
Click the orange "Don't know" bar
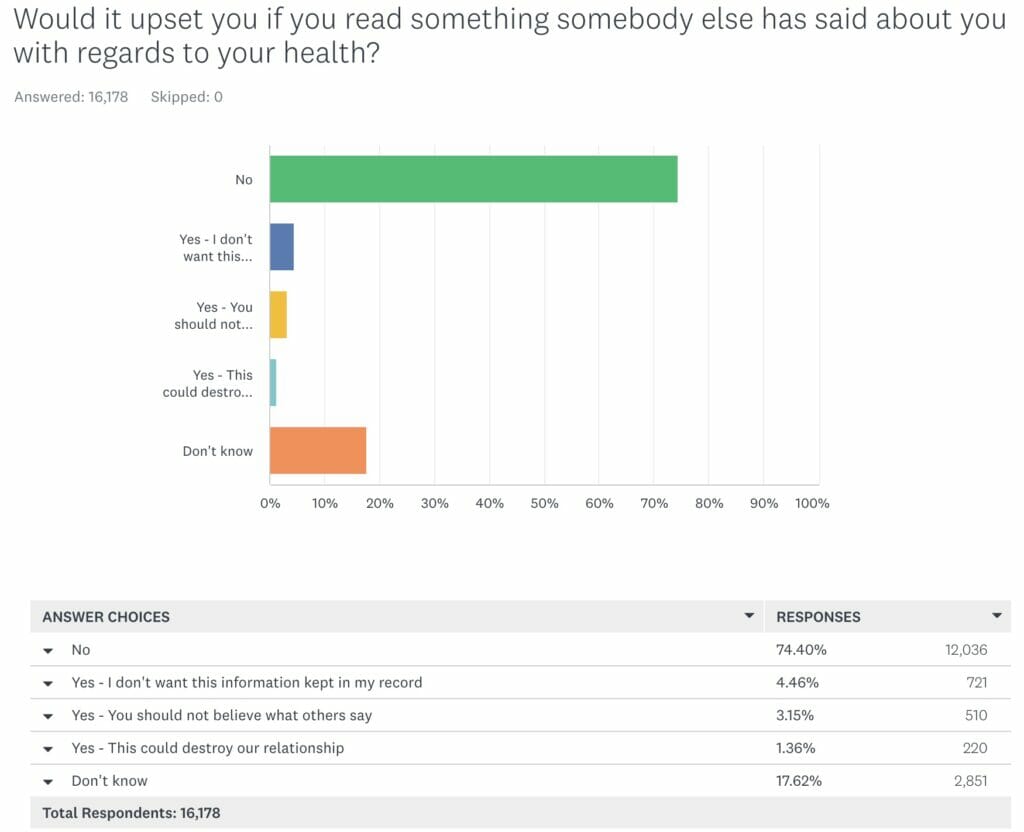pyautogui.click(x=318, y=451)
